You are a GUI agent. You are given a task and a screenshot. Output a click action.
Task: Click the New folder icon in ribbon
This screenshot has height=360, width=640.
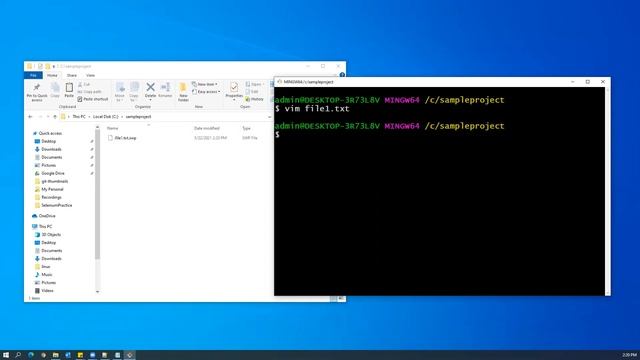183,87
